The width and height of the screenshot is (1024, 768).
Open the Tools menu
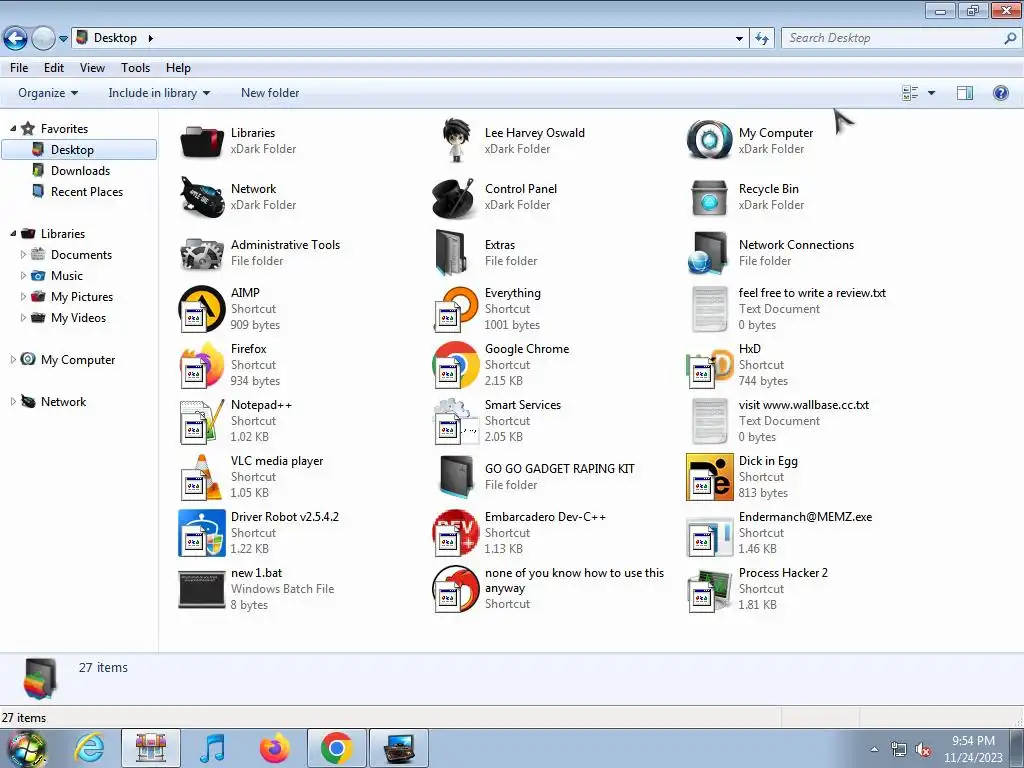(135, 68)
